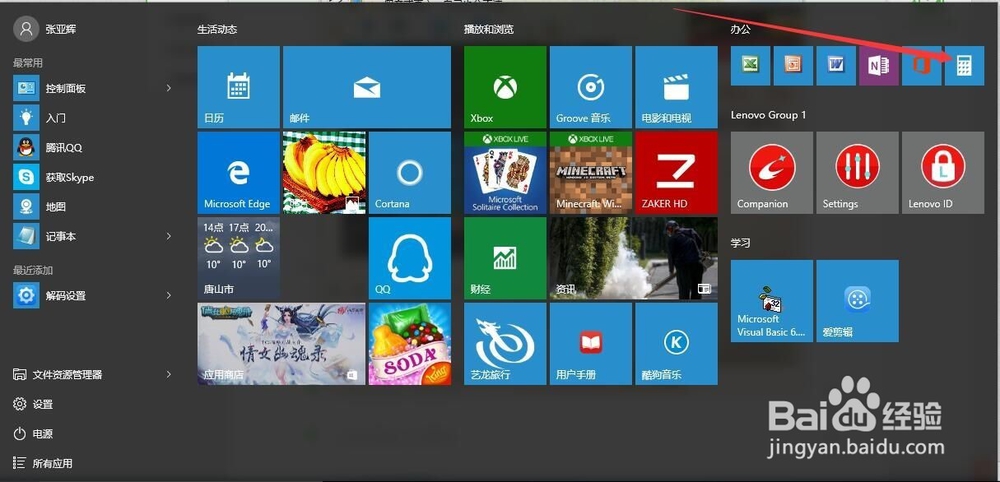This screenshot has height=482, width=1000.
Task: Open the 财经 finance tile
Action: point(505,258)
